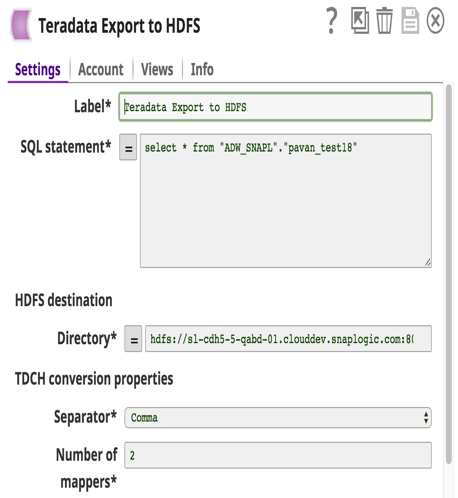The width and height of the screenshot is (458, 498).
Task: Click the Separator dropdown arrows
Action: (x=426, y=417)
